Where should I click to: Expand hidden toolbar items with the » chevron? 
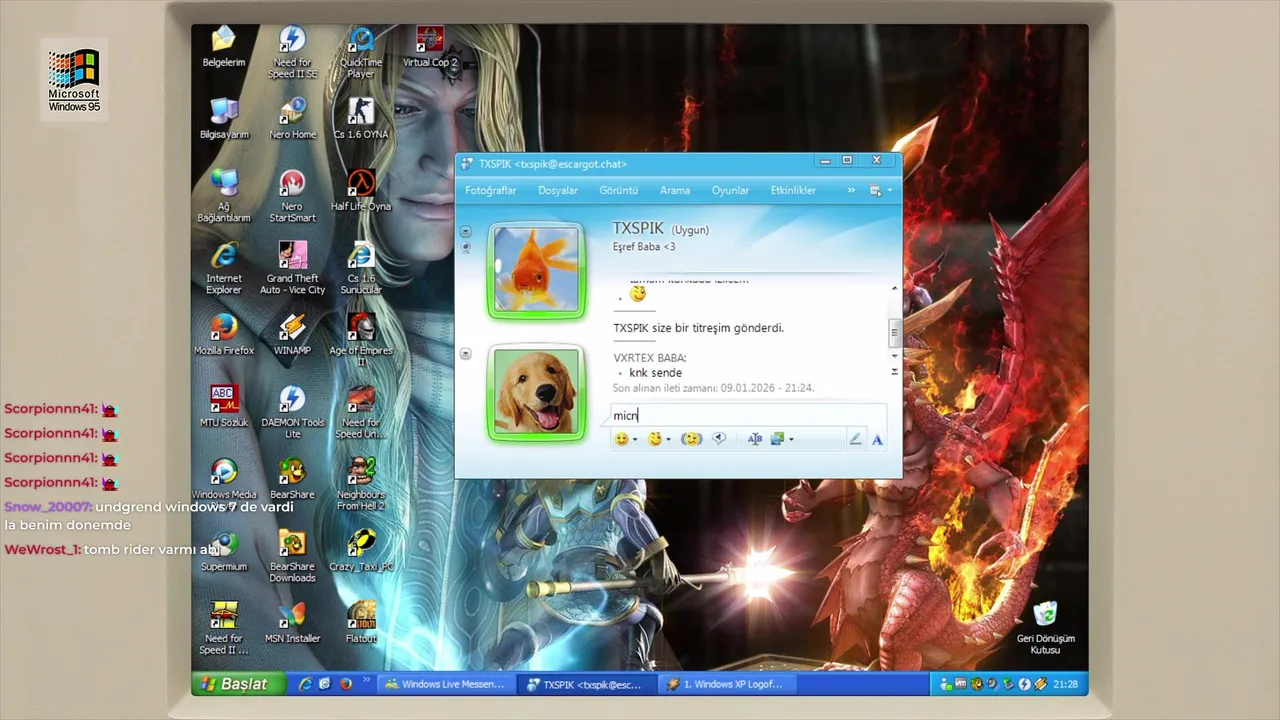pyautogui.click(x=851, y=190)
